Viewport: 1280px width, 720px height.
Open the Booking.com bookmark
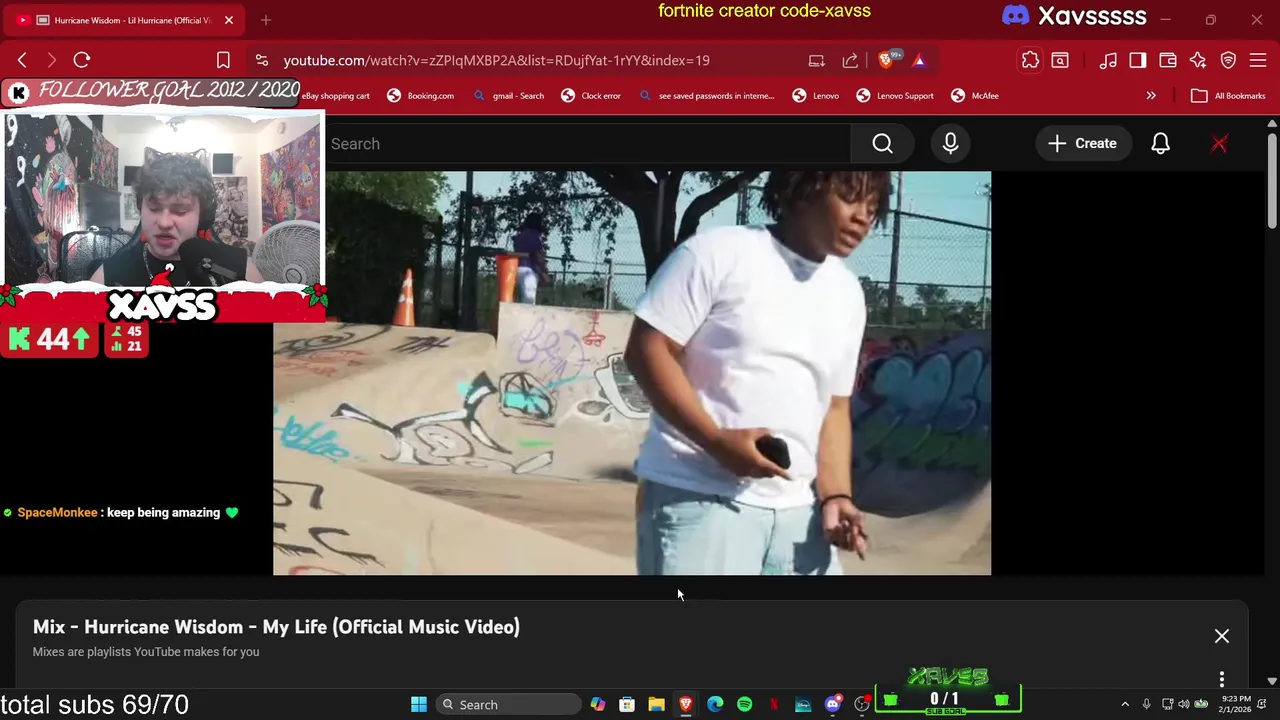420,96
